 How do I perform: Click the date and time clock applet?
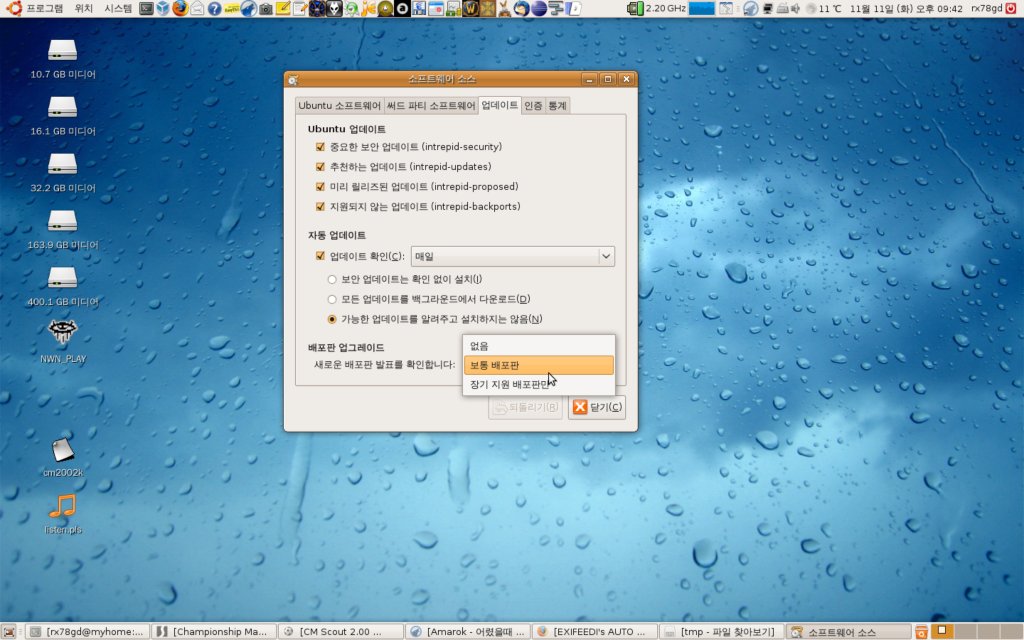pyautogui.click(x=906, y=8)
